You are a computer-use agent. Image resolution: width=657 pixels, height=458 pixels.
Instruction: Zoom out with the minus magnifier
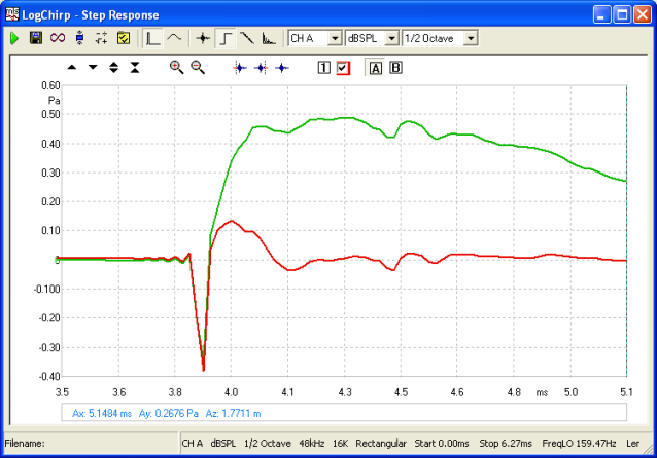point(198,67)
